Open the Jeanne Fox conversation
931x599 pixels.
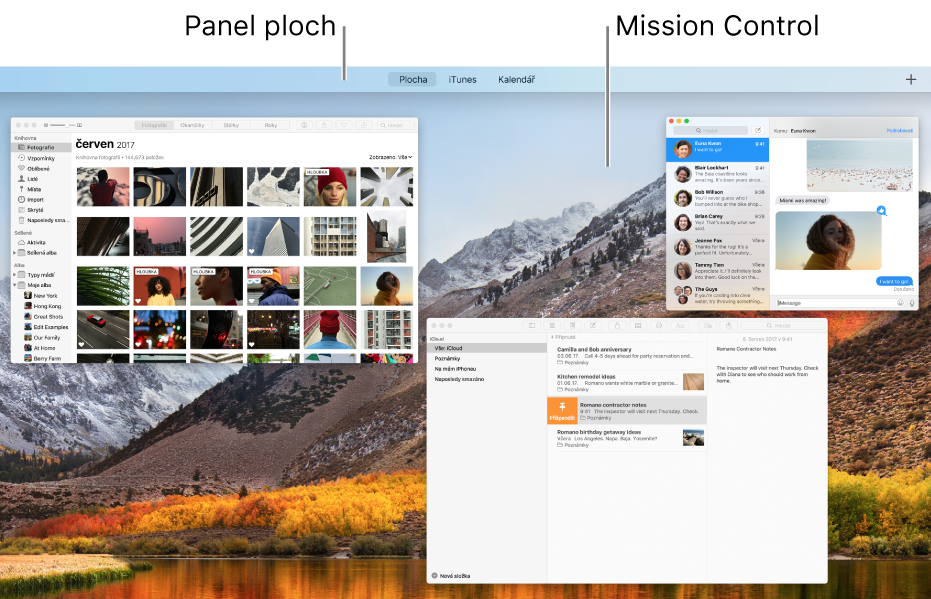click(x=718, y=247)
